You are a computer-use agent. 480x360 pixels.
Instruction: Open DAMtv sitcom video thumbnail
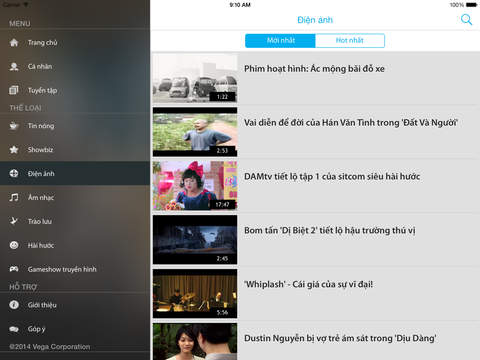pos(195,186)
